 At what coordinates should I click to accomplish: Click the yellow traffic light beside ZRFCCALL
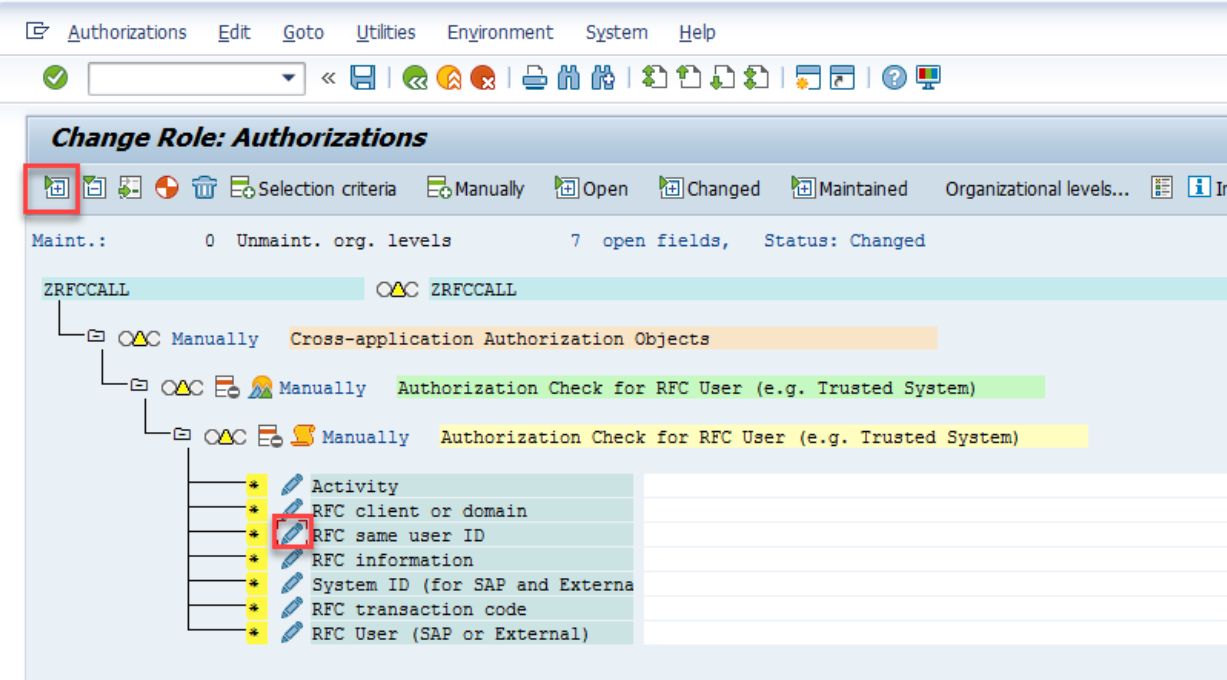click(x=398, y=290)
